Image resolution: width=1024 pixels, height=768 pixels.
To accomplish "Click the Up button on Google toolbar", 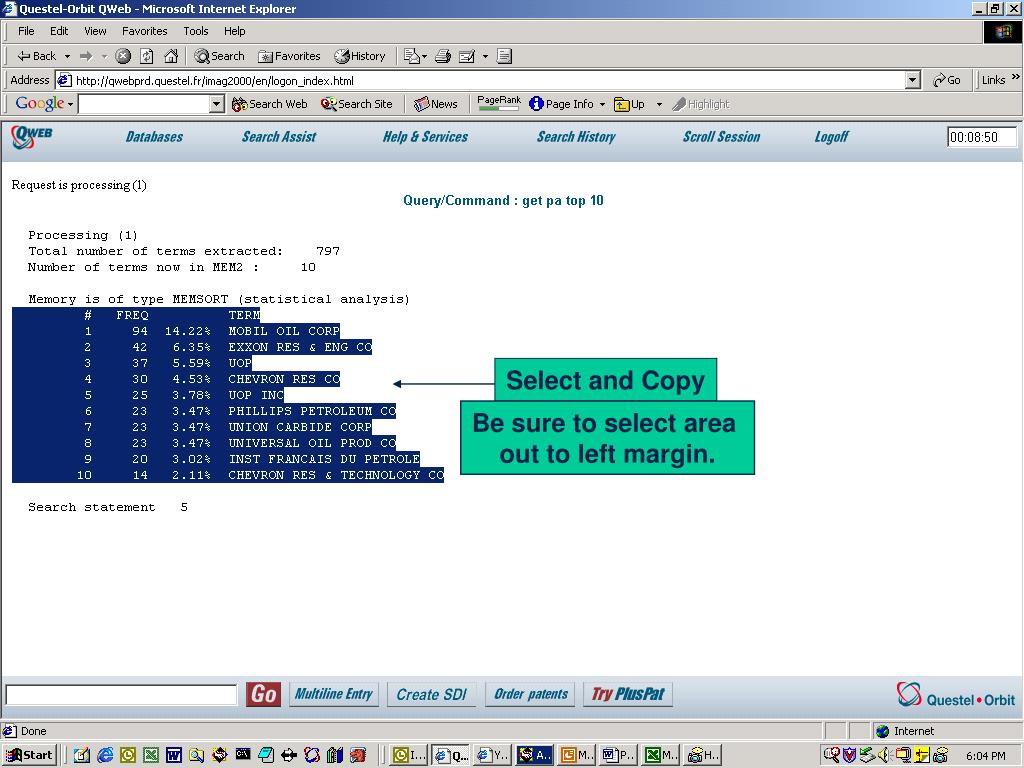I will [630, 104].
